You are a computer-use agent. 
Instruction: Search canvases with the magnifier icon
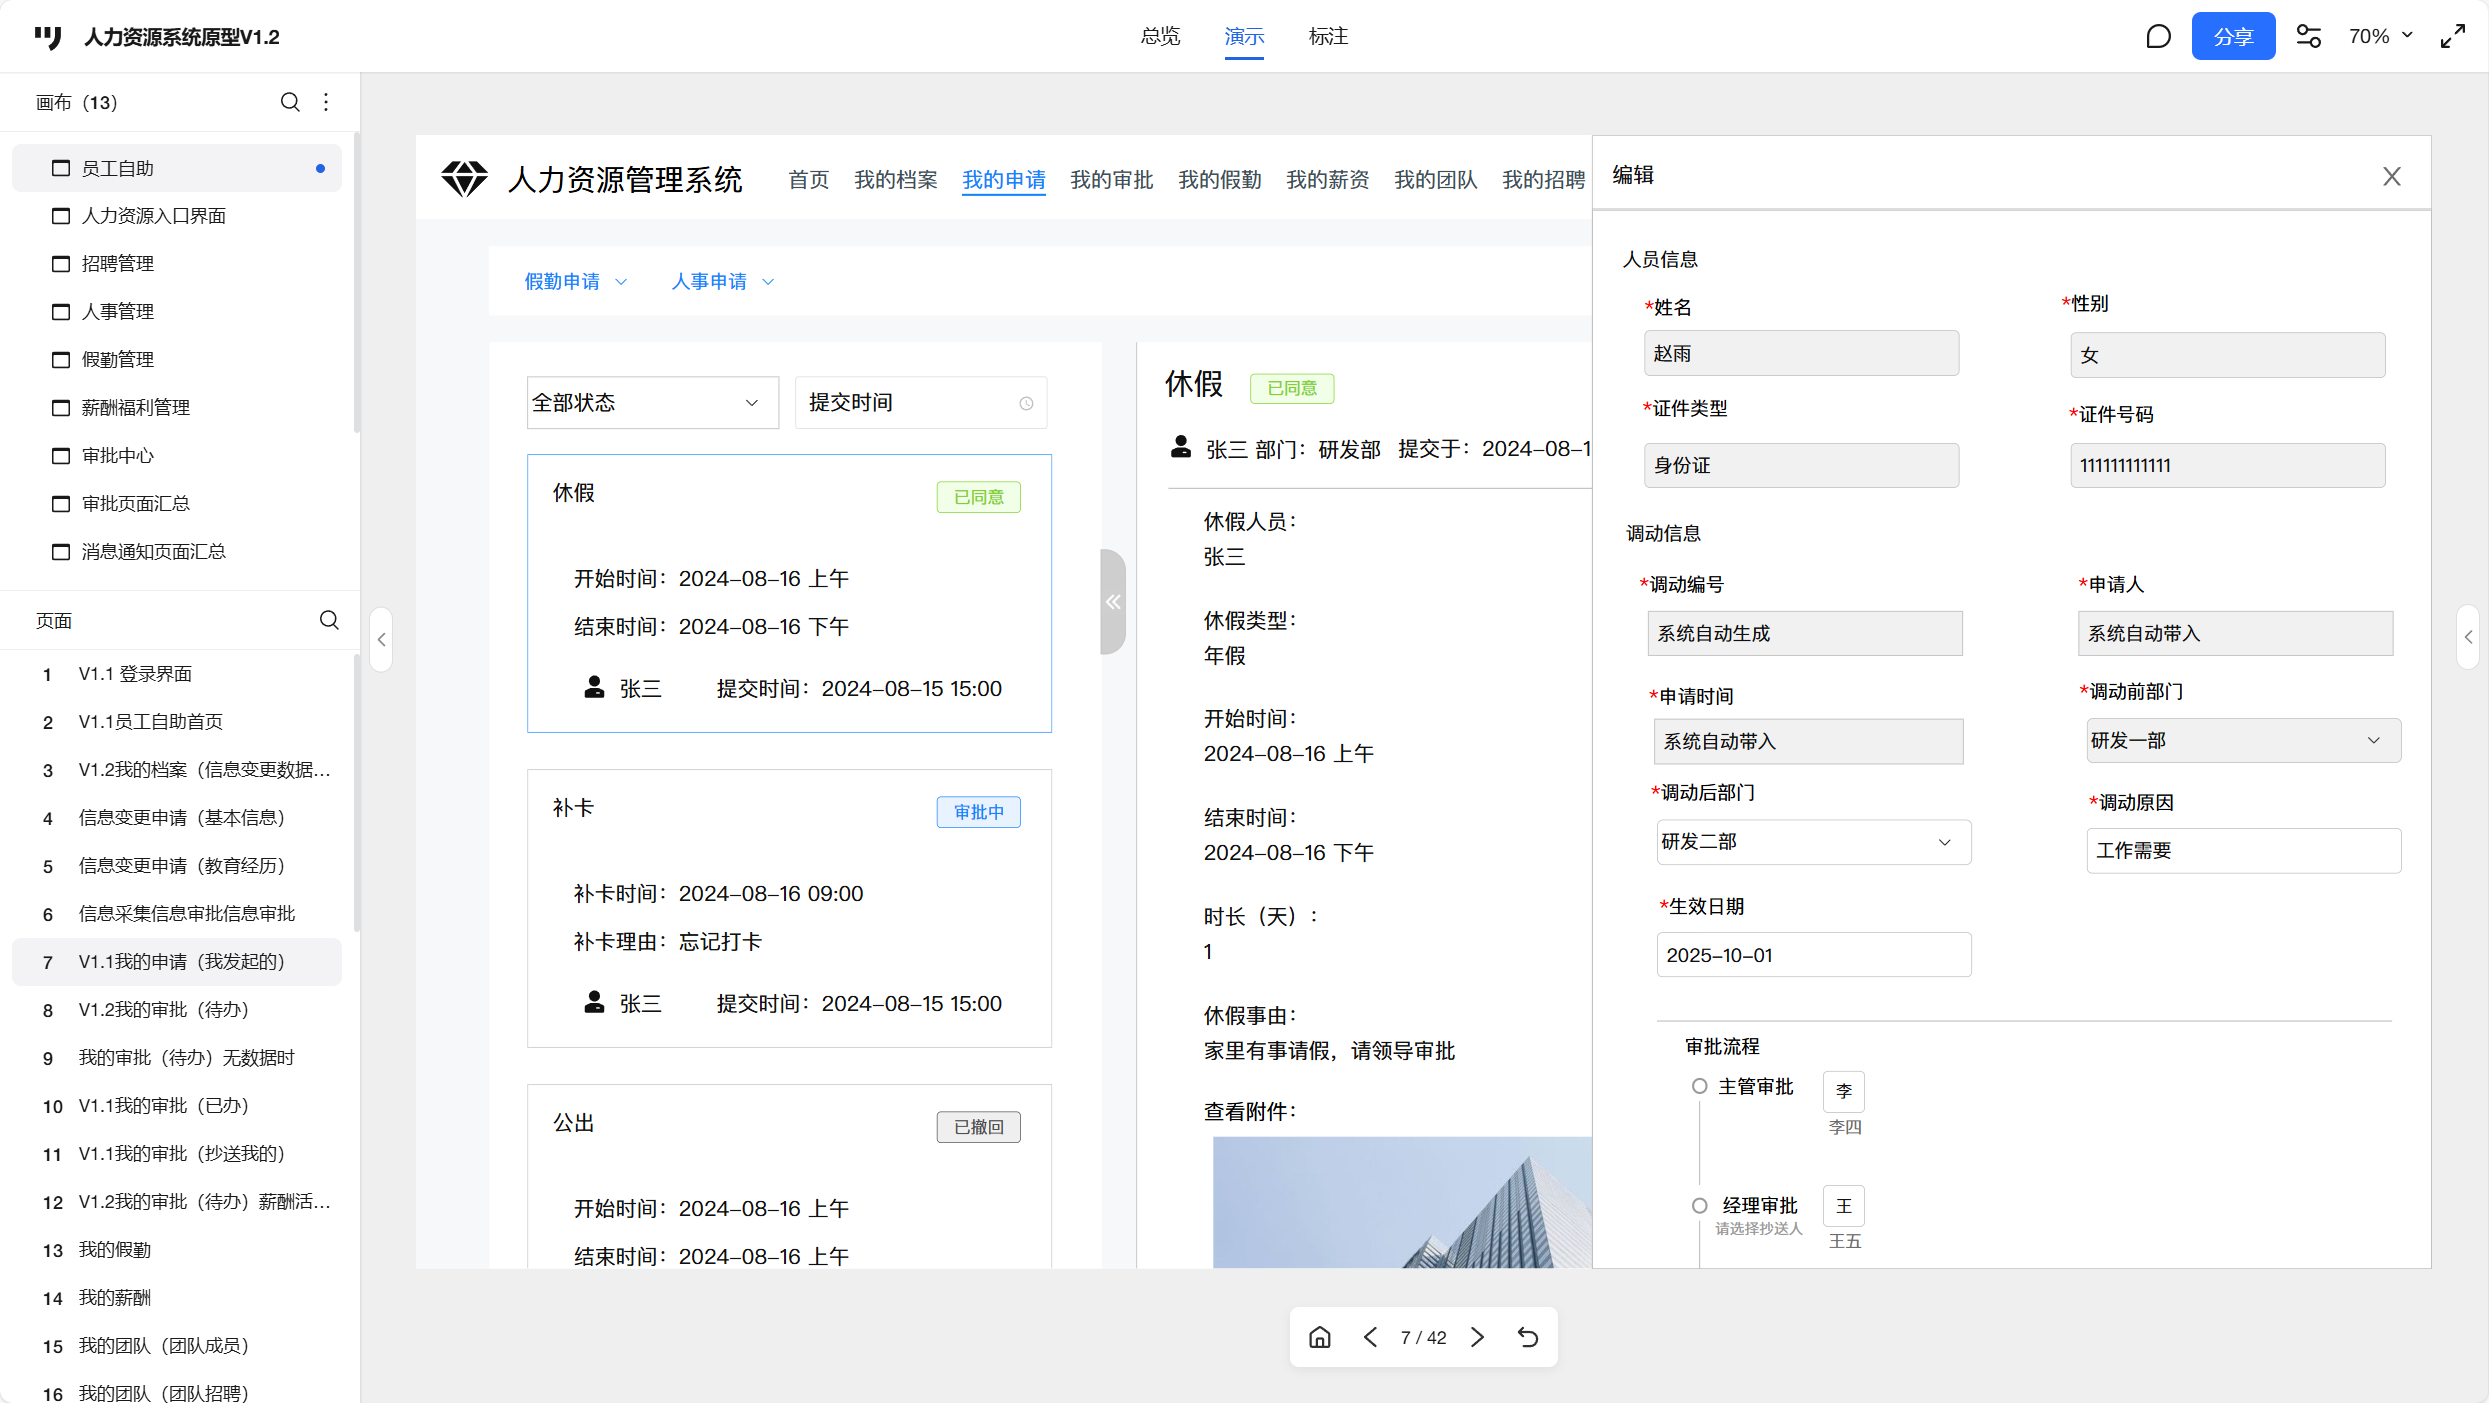coord(290,102)
